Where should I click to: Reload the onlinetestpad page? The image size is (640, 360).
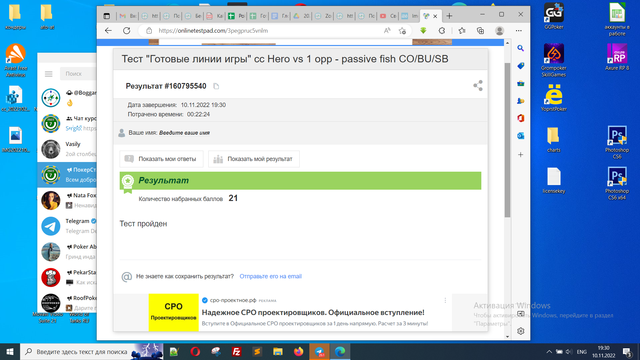(127, 31)
